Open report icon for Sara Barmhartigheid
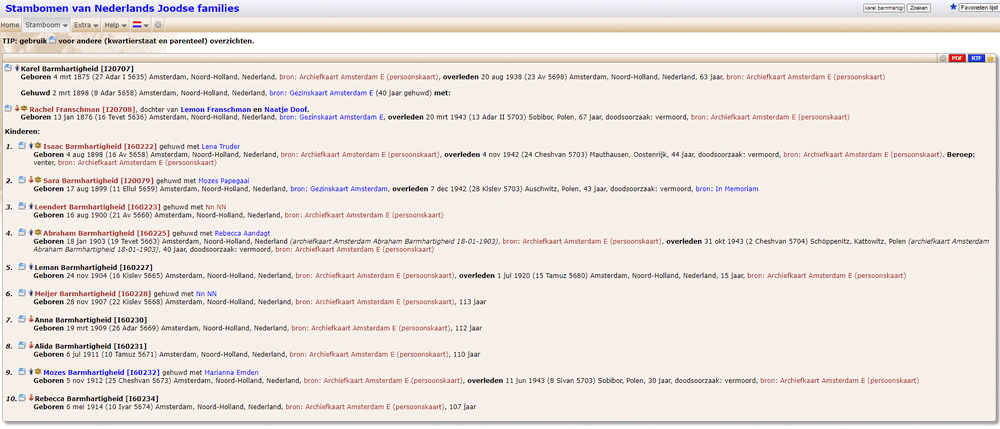The width and height of the screenshot is (1000, 429). click(x=23, y=180)
